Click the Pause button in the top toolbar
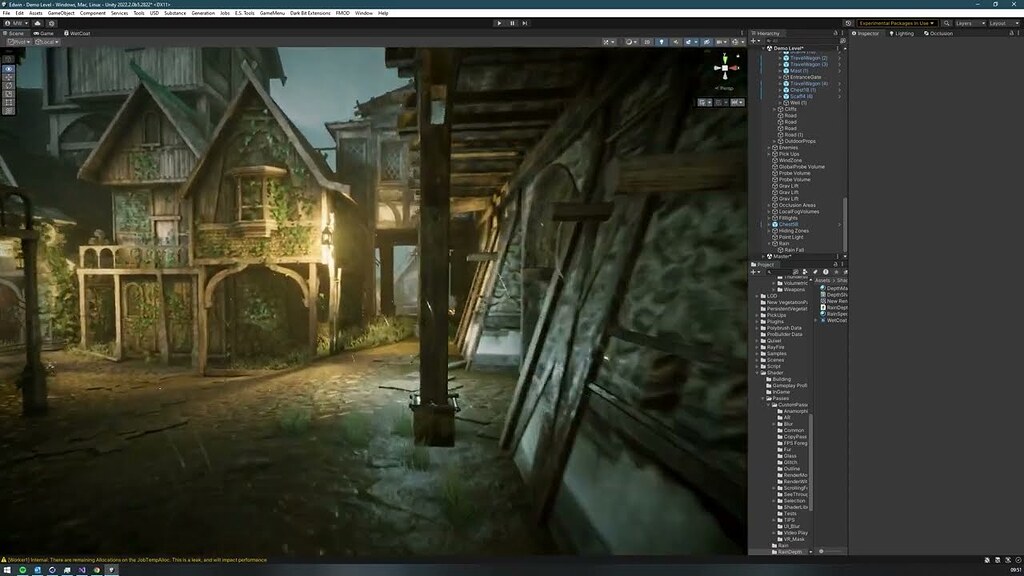This screenshot has width=1024, height=576. point(512,23)
